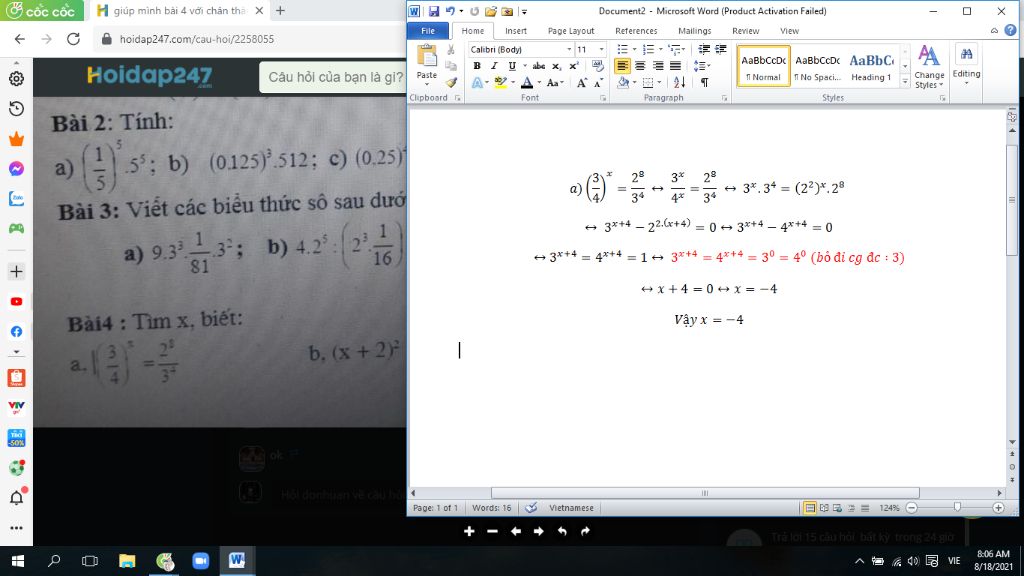Click the Word zoom slider handle
The width and height of the screenshot is (1024, 576).
click(x=957, y=507)
